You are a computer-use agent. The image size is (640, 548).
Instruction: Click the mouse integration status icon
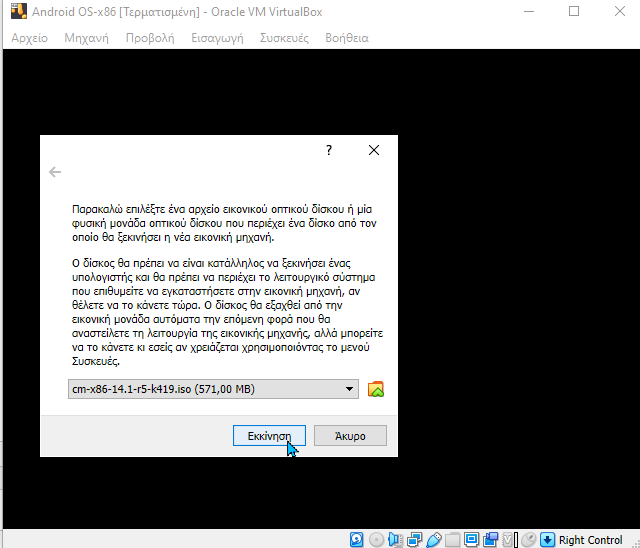point(529,539)
